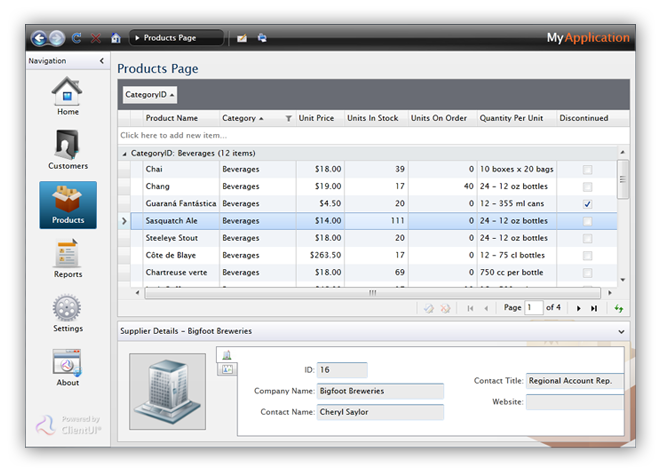
Task: Sort by Unit Price column header
Action: pyautogui.click(x=320, y=118)
